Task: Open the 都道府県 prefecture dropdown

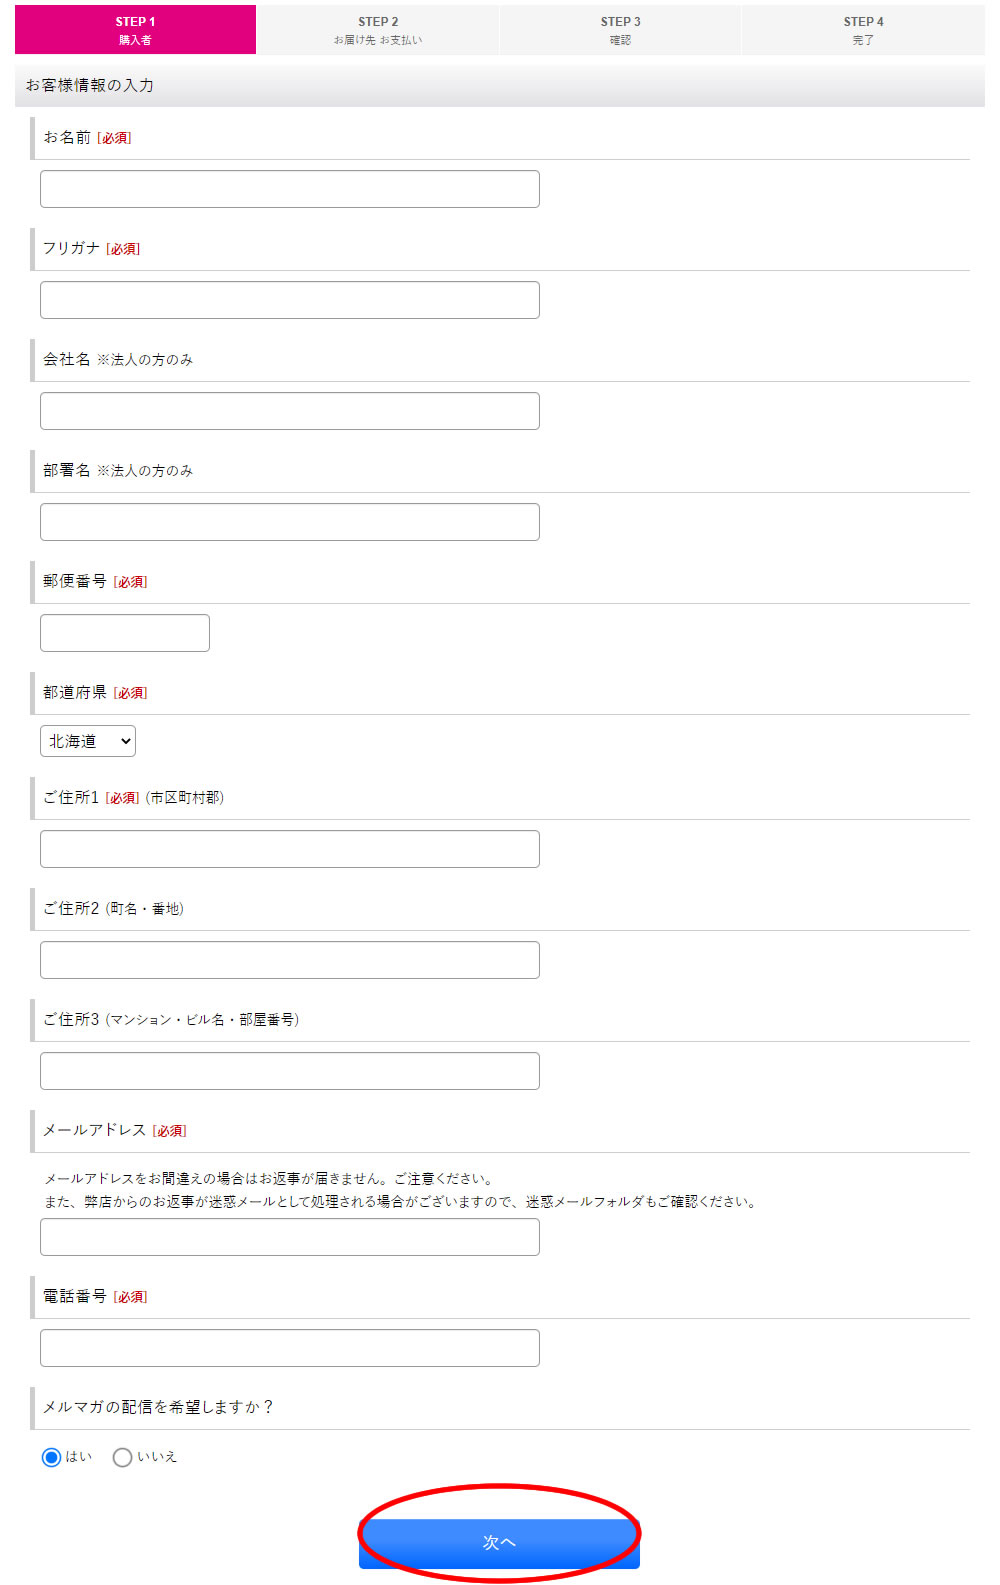Action: tap(88, 740)
